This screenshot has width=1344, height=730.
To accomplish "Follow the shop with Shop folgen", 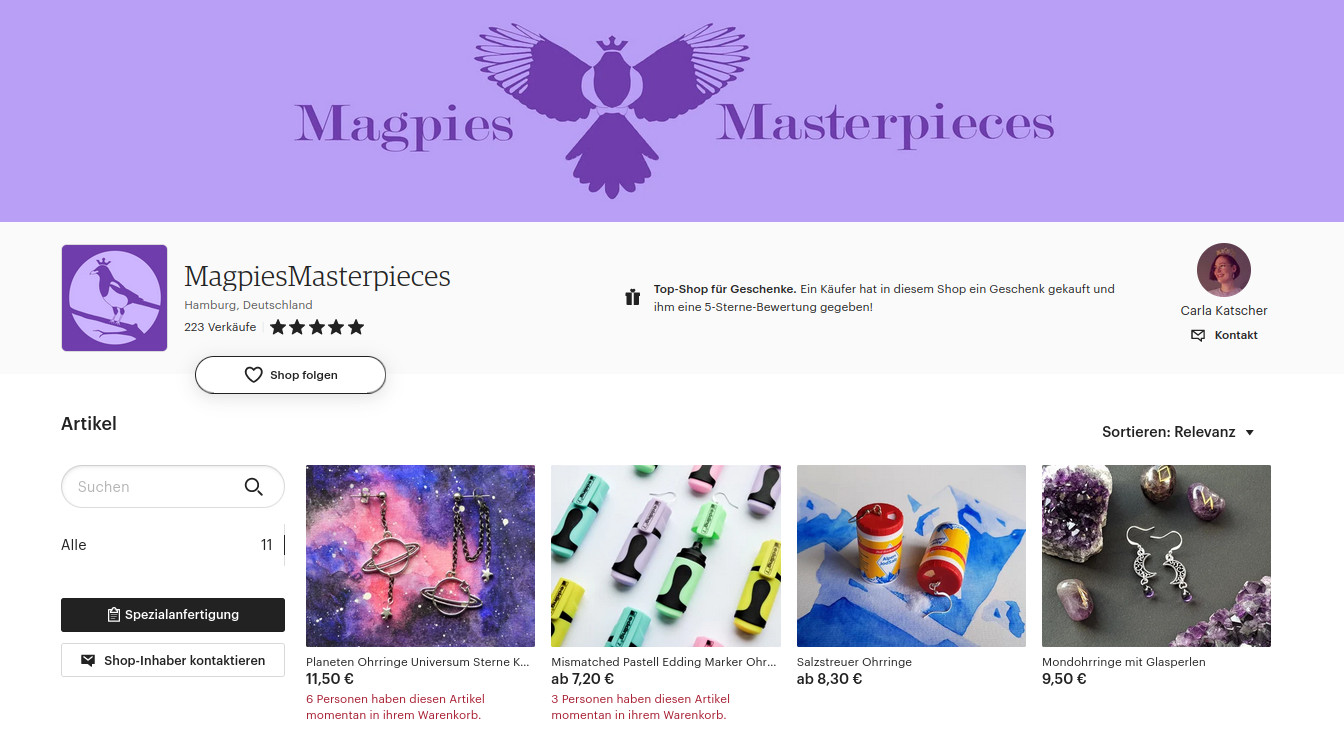I will (x=290, y=375).
